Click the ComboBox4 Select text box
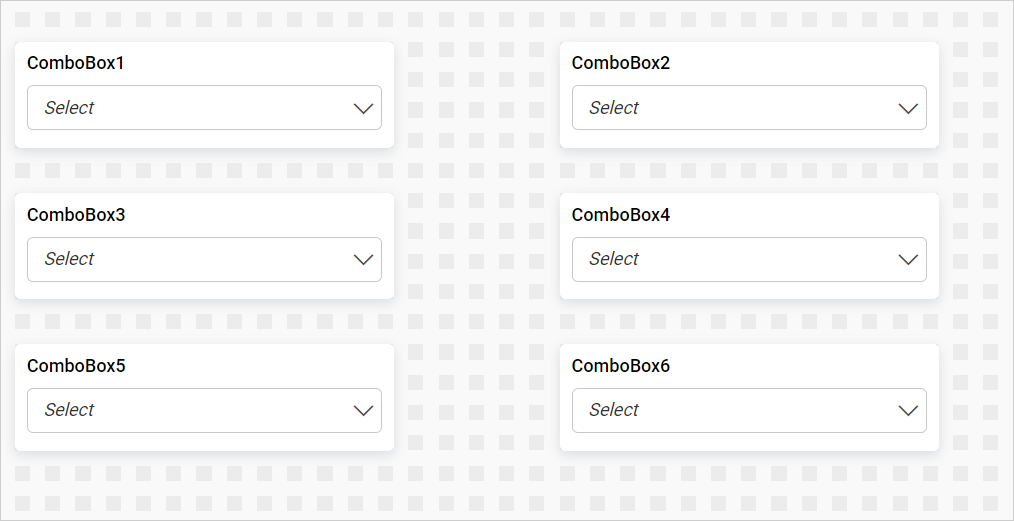1014x521 pixels. 614,259
